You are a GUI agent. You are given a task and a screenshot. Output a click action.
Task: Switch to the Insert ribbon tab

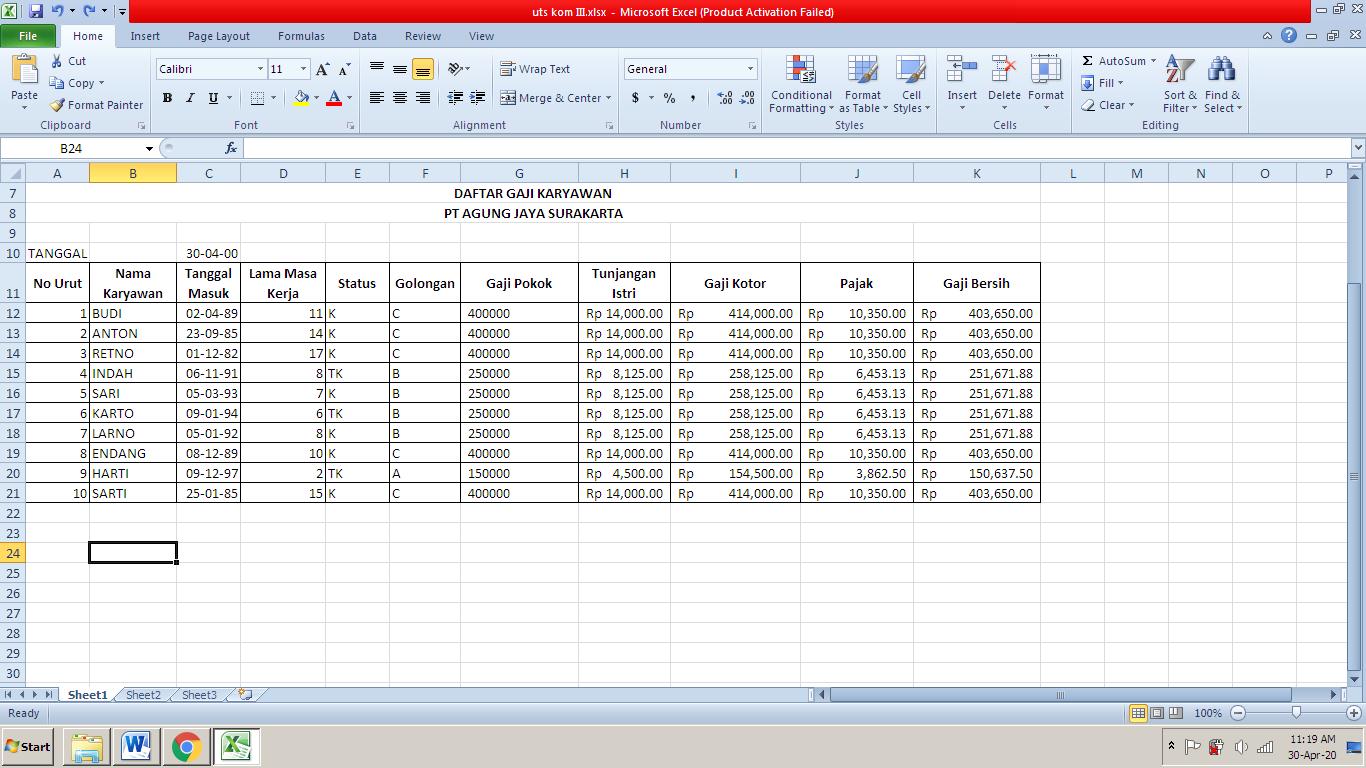(x=145, y=36)
